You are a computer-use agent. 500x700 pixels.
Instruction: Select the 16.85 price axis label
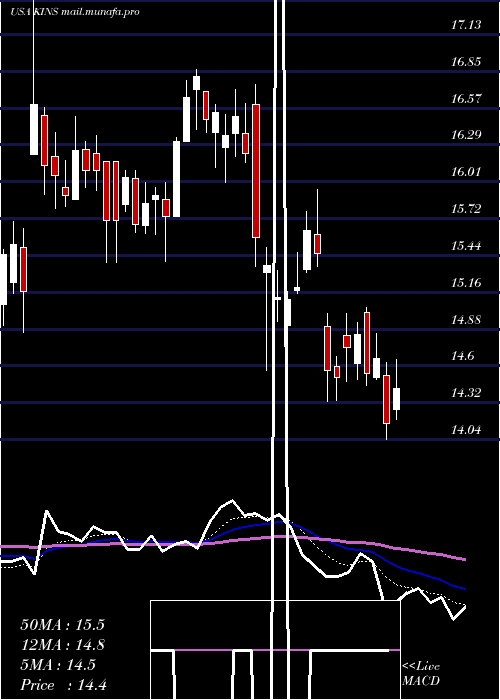466,62
